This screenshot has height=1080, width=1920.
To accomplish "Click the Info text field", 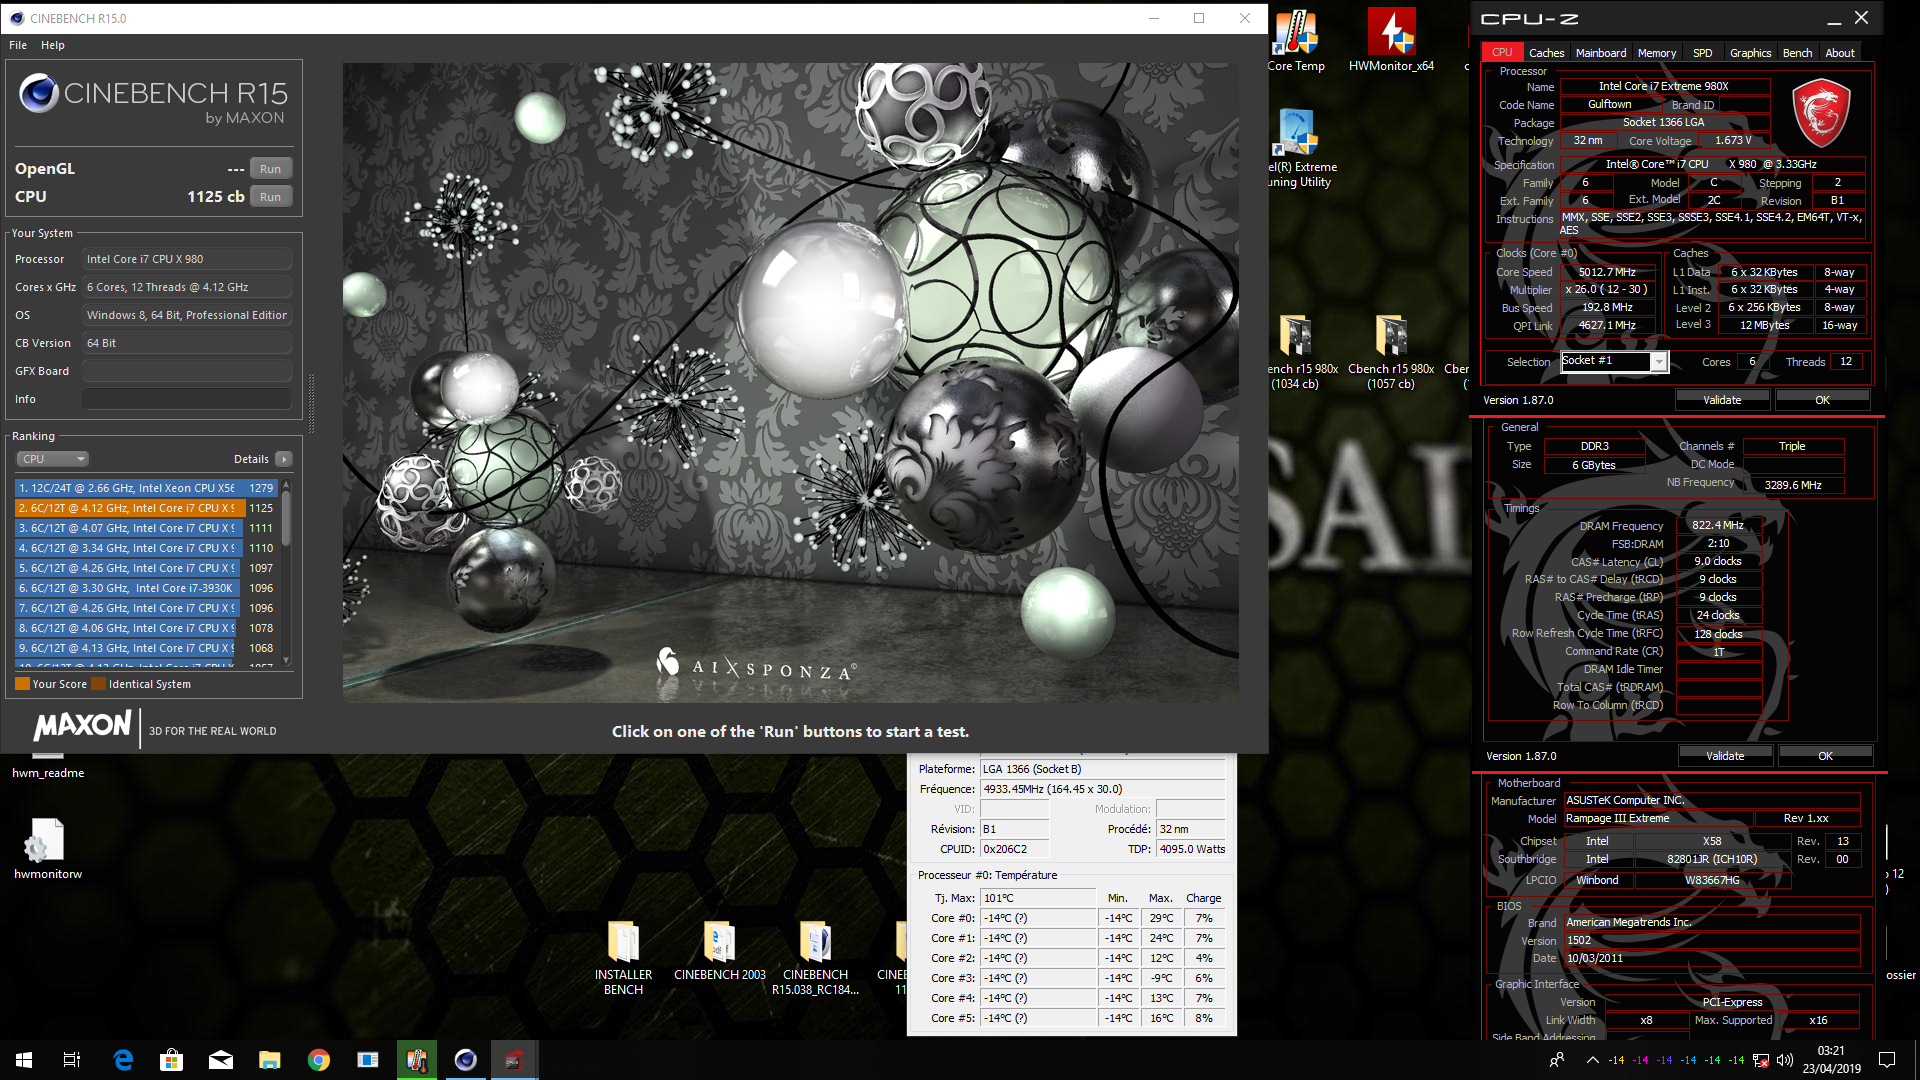I will coord(187,399).
